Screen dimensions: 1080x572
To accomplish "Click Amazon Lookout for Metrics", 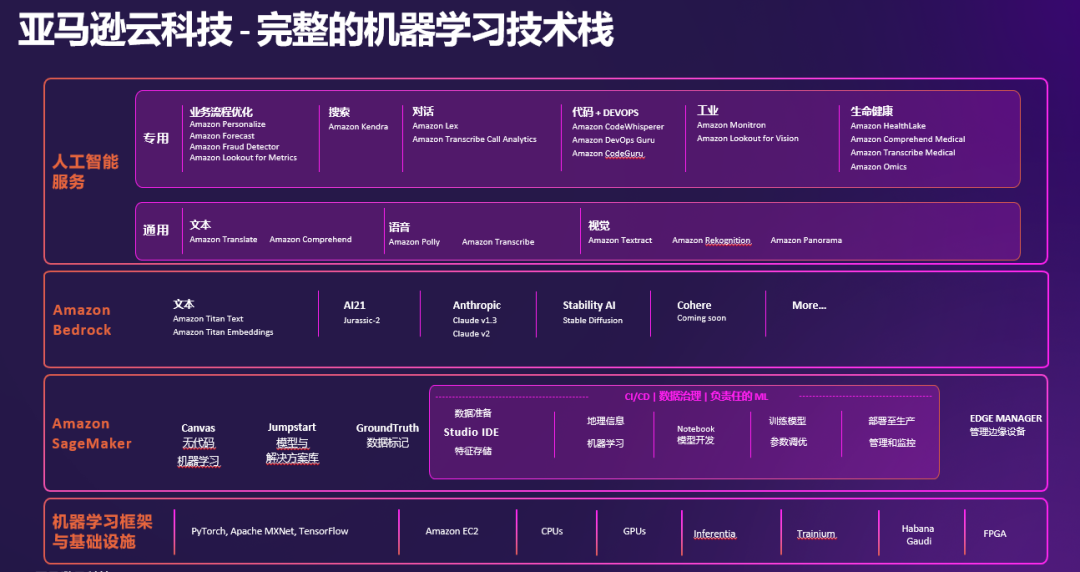I will point(243,158).
